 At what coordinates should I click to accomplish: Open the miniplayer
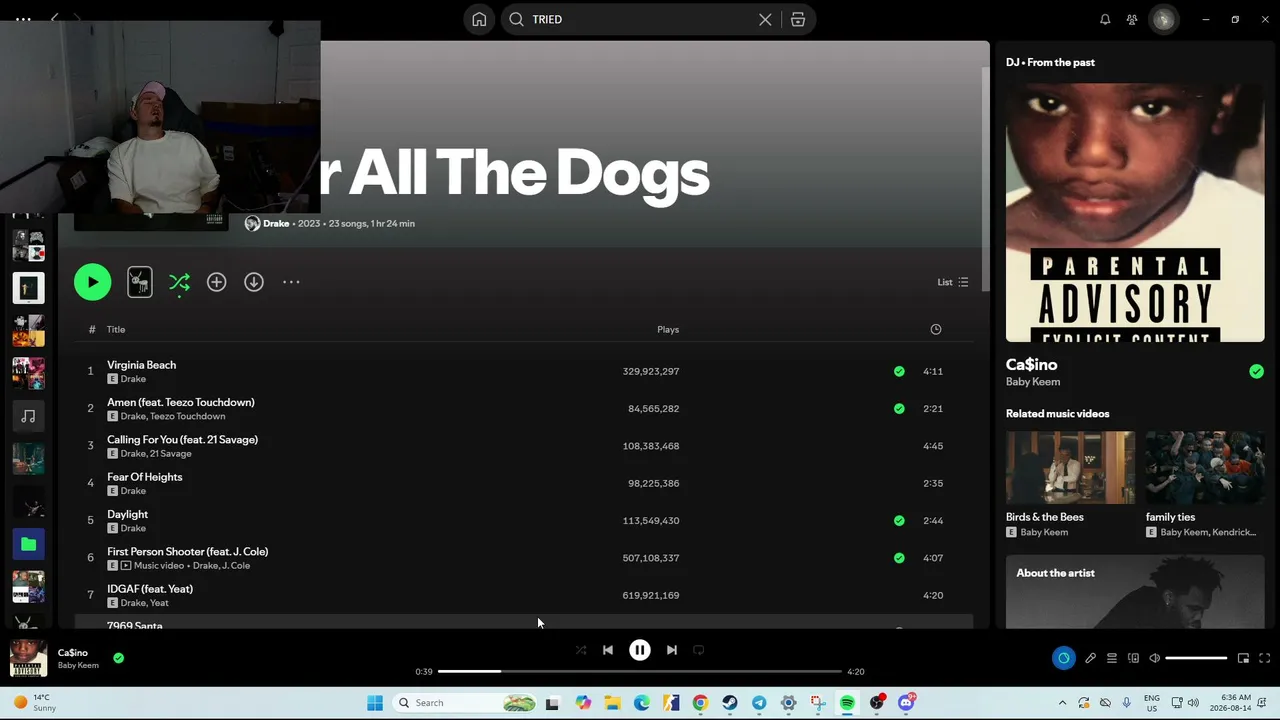coord(1243,658)
